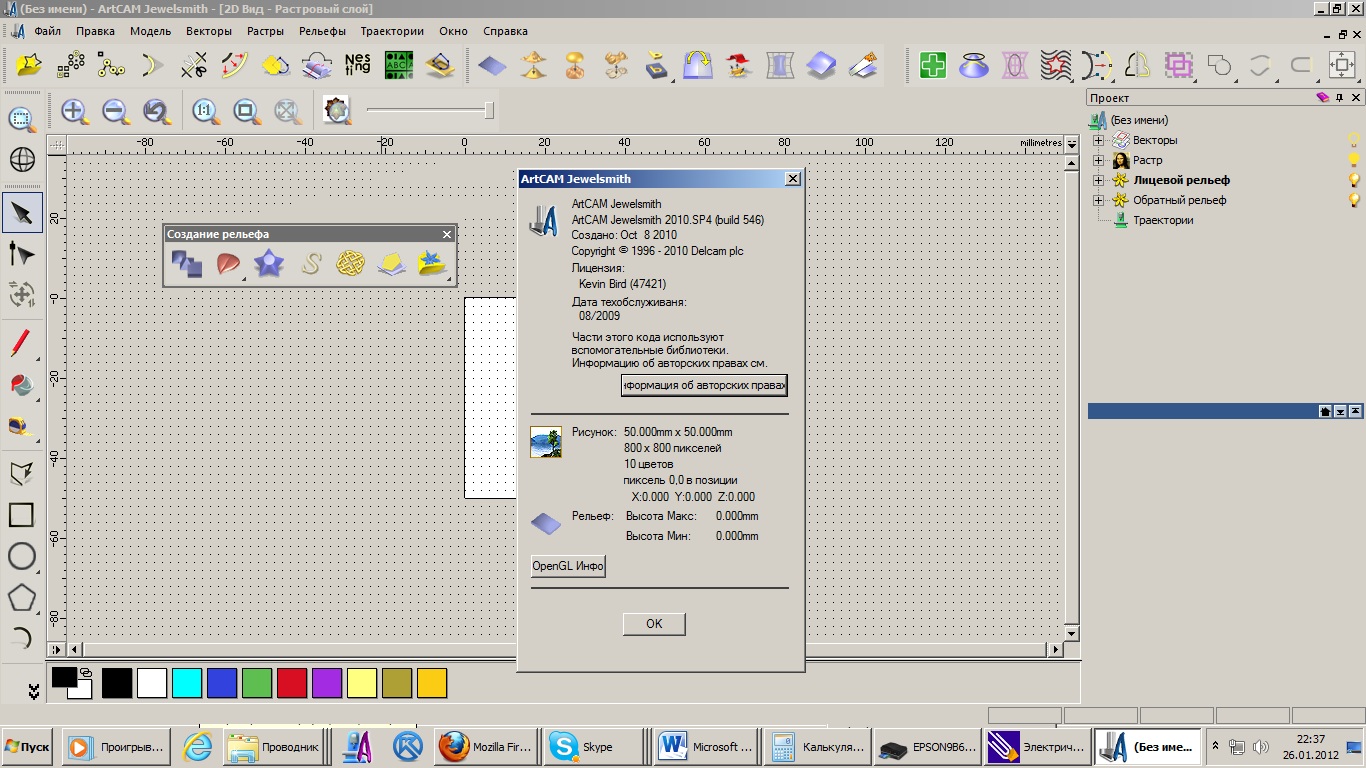
Task: Select the shape editor dome icon in relief panel
Action: [229, 264]
